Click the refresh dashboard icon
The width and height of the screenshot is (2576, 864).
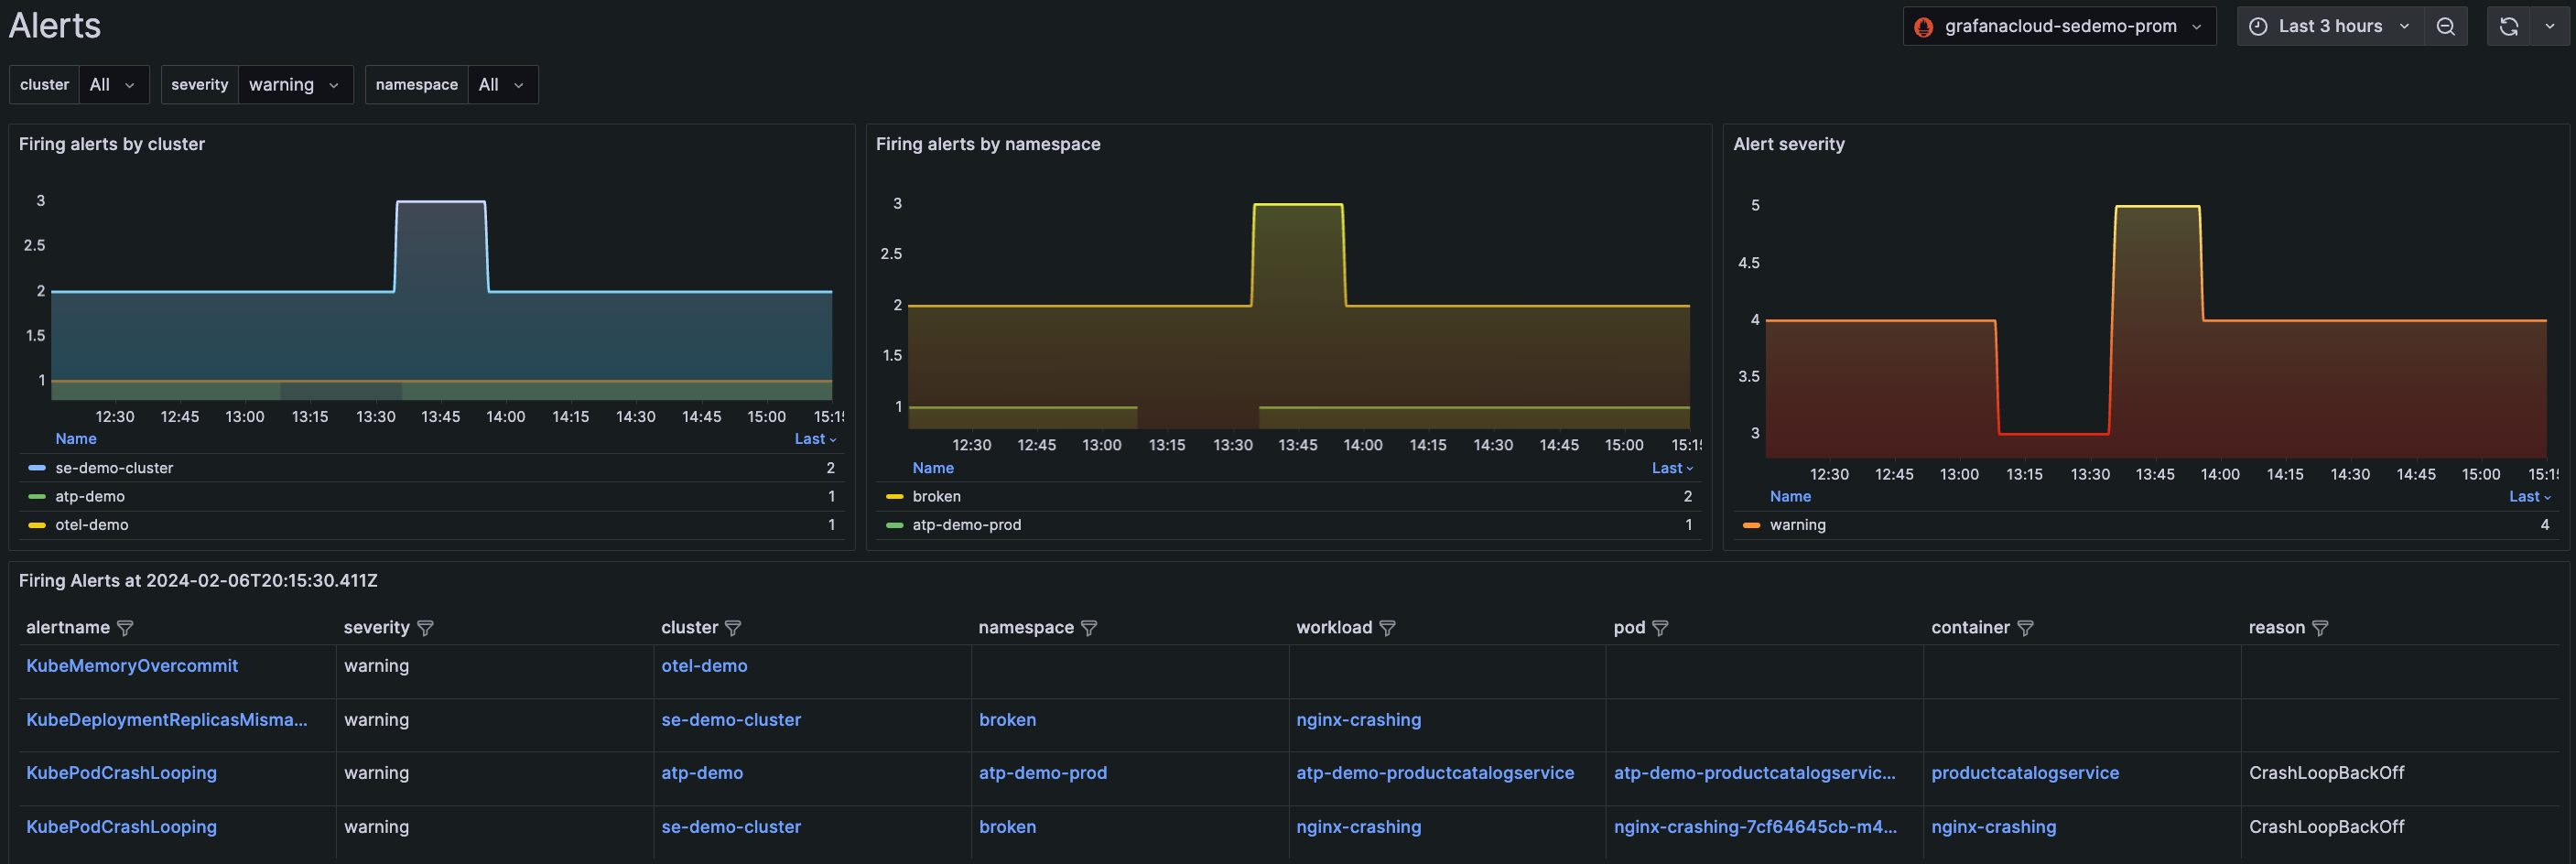coord(2508,27)
